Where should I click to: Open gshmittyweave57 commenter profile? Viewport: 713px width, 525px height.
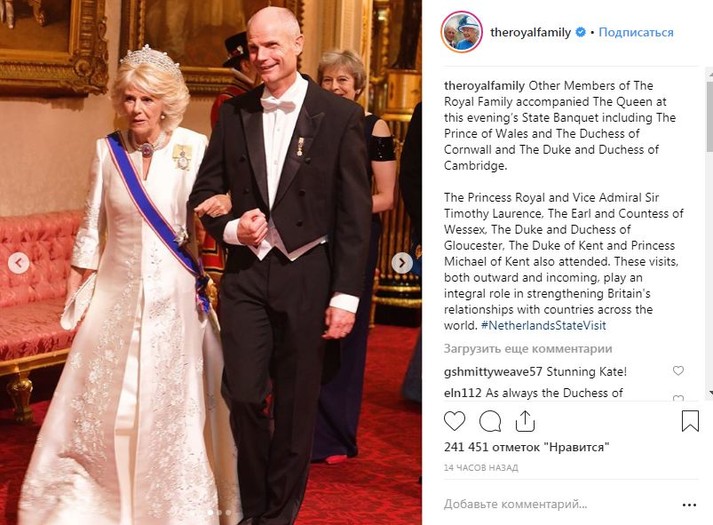493,372
